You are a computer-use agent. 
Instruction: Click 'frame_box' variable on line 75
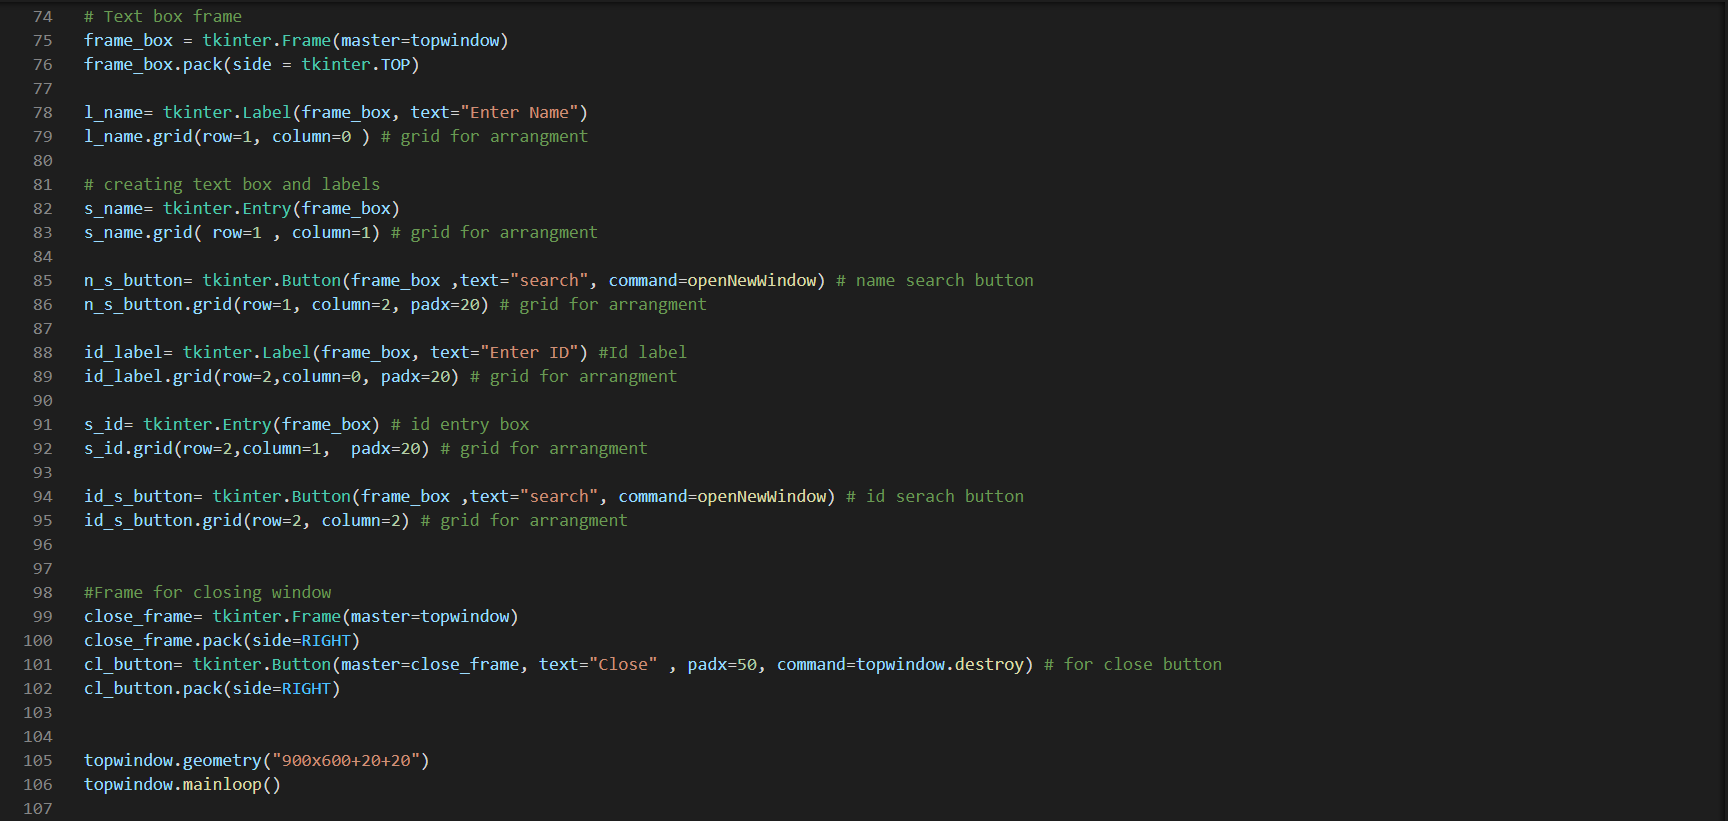tap(128, 40)
